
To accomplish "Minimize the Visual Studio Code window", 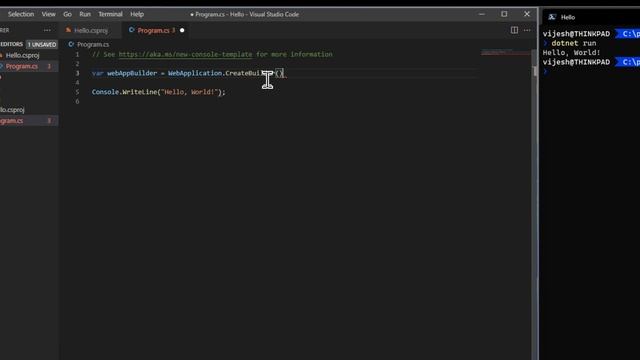I will pos(482,14).
